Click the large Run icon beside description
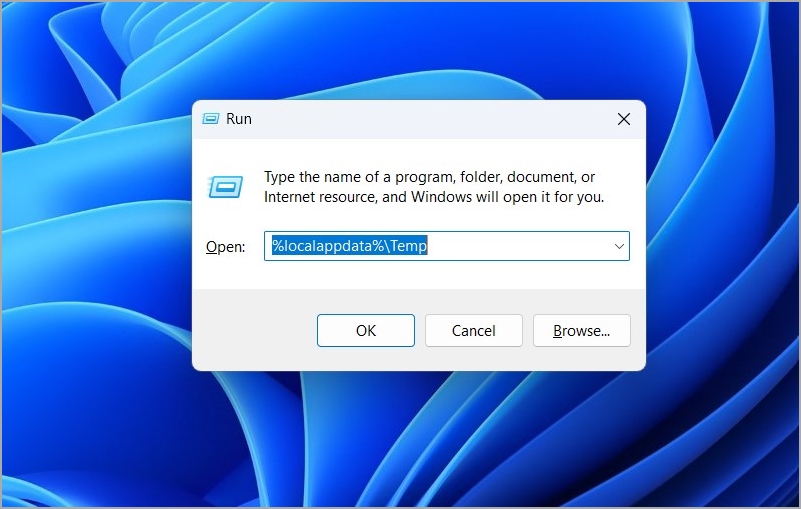Image resolution: width=801 pixels, height=509 pixels. click(225, 187)
